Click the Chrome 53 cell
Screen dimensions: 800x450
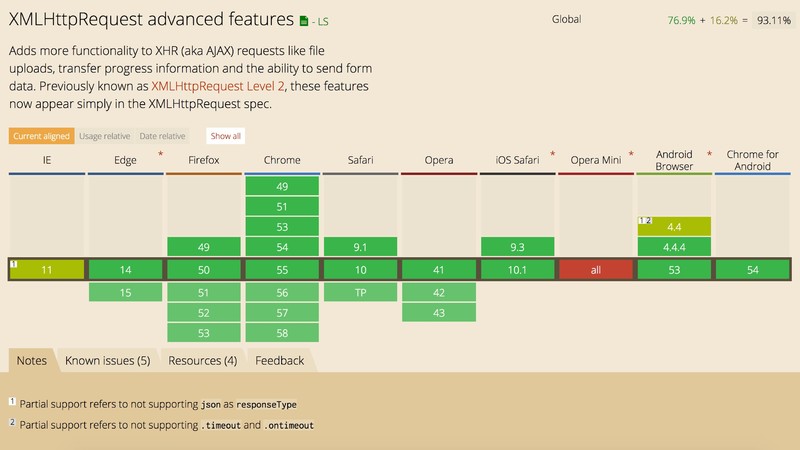coord(282,227)
